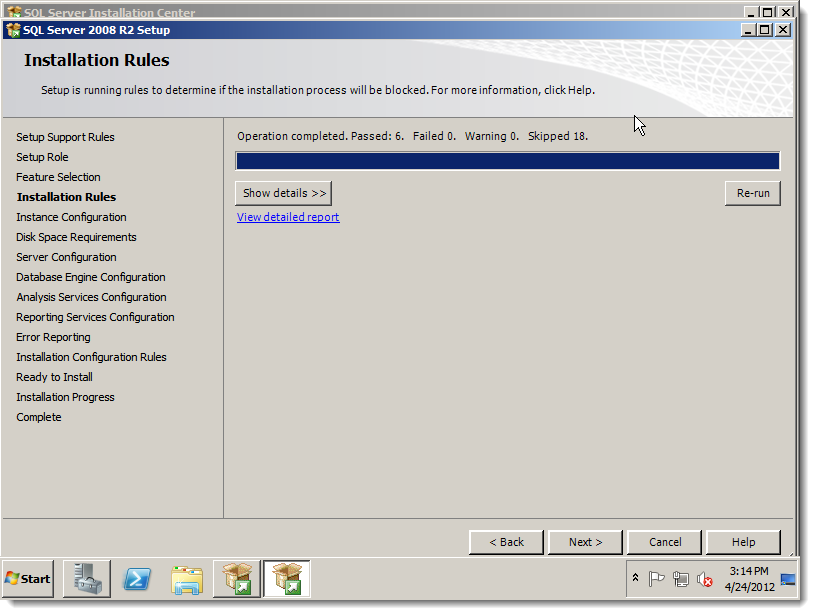Screen dimensions: 815x615
Task: Select Installation Configuration Rules step
Action: 91,357
